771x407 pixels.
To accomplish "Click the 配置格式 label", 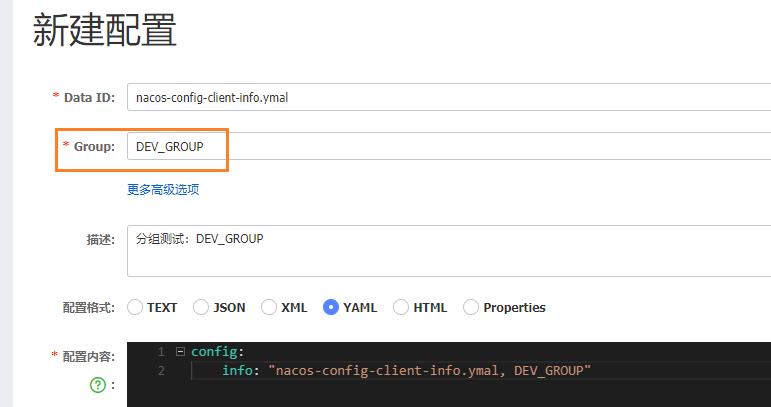I will point(89,308).
